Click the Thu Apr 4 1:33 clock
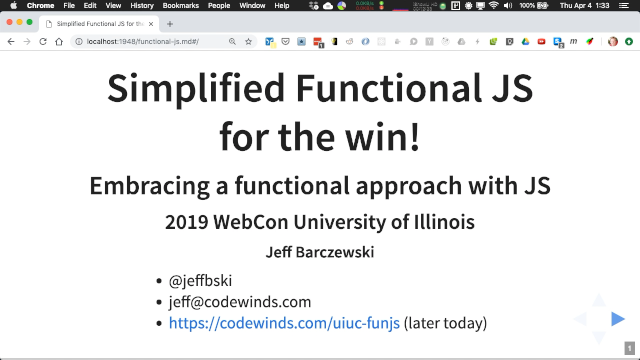This screenshot has width=640, height=360. pos(584,5)
